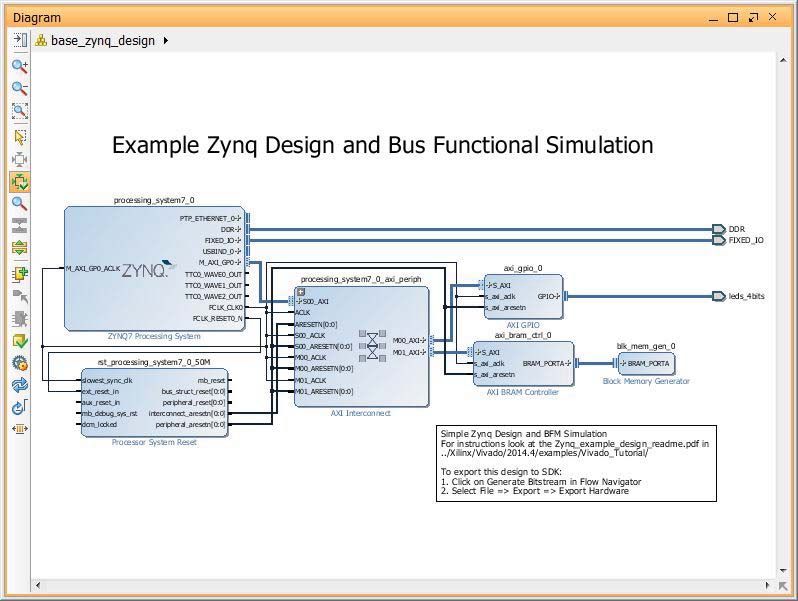Select the leds_4bits external port
Screen dimensions: 798x601
(719, 296)
